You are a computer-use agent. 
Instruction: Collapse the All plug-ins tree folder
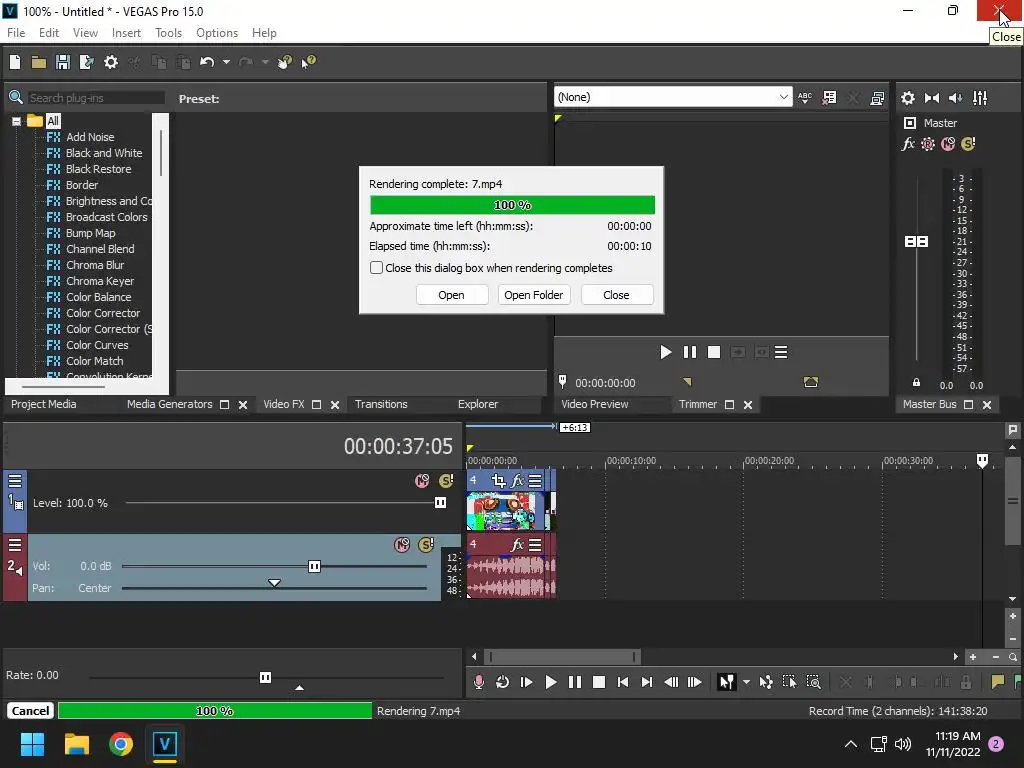tap(16, 121)
